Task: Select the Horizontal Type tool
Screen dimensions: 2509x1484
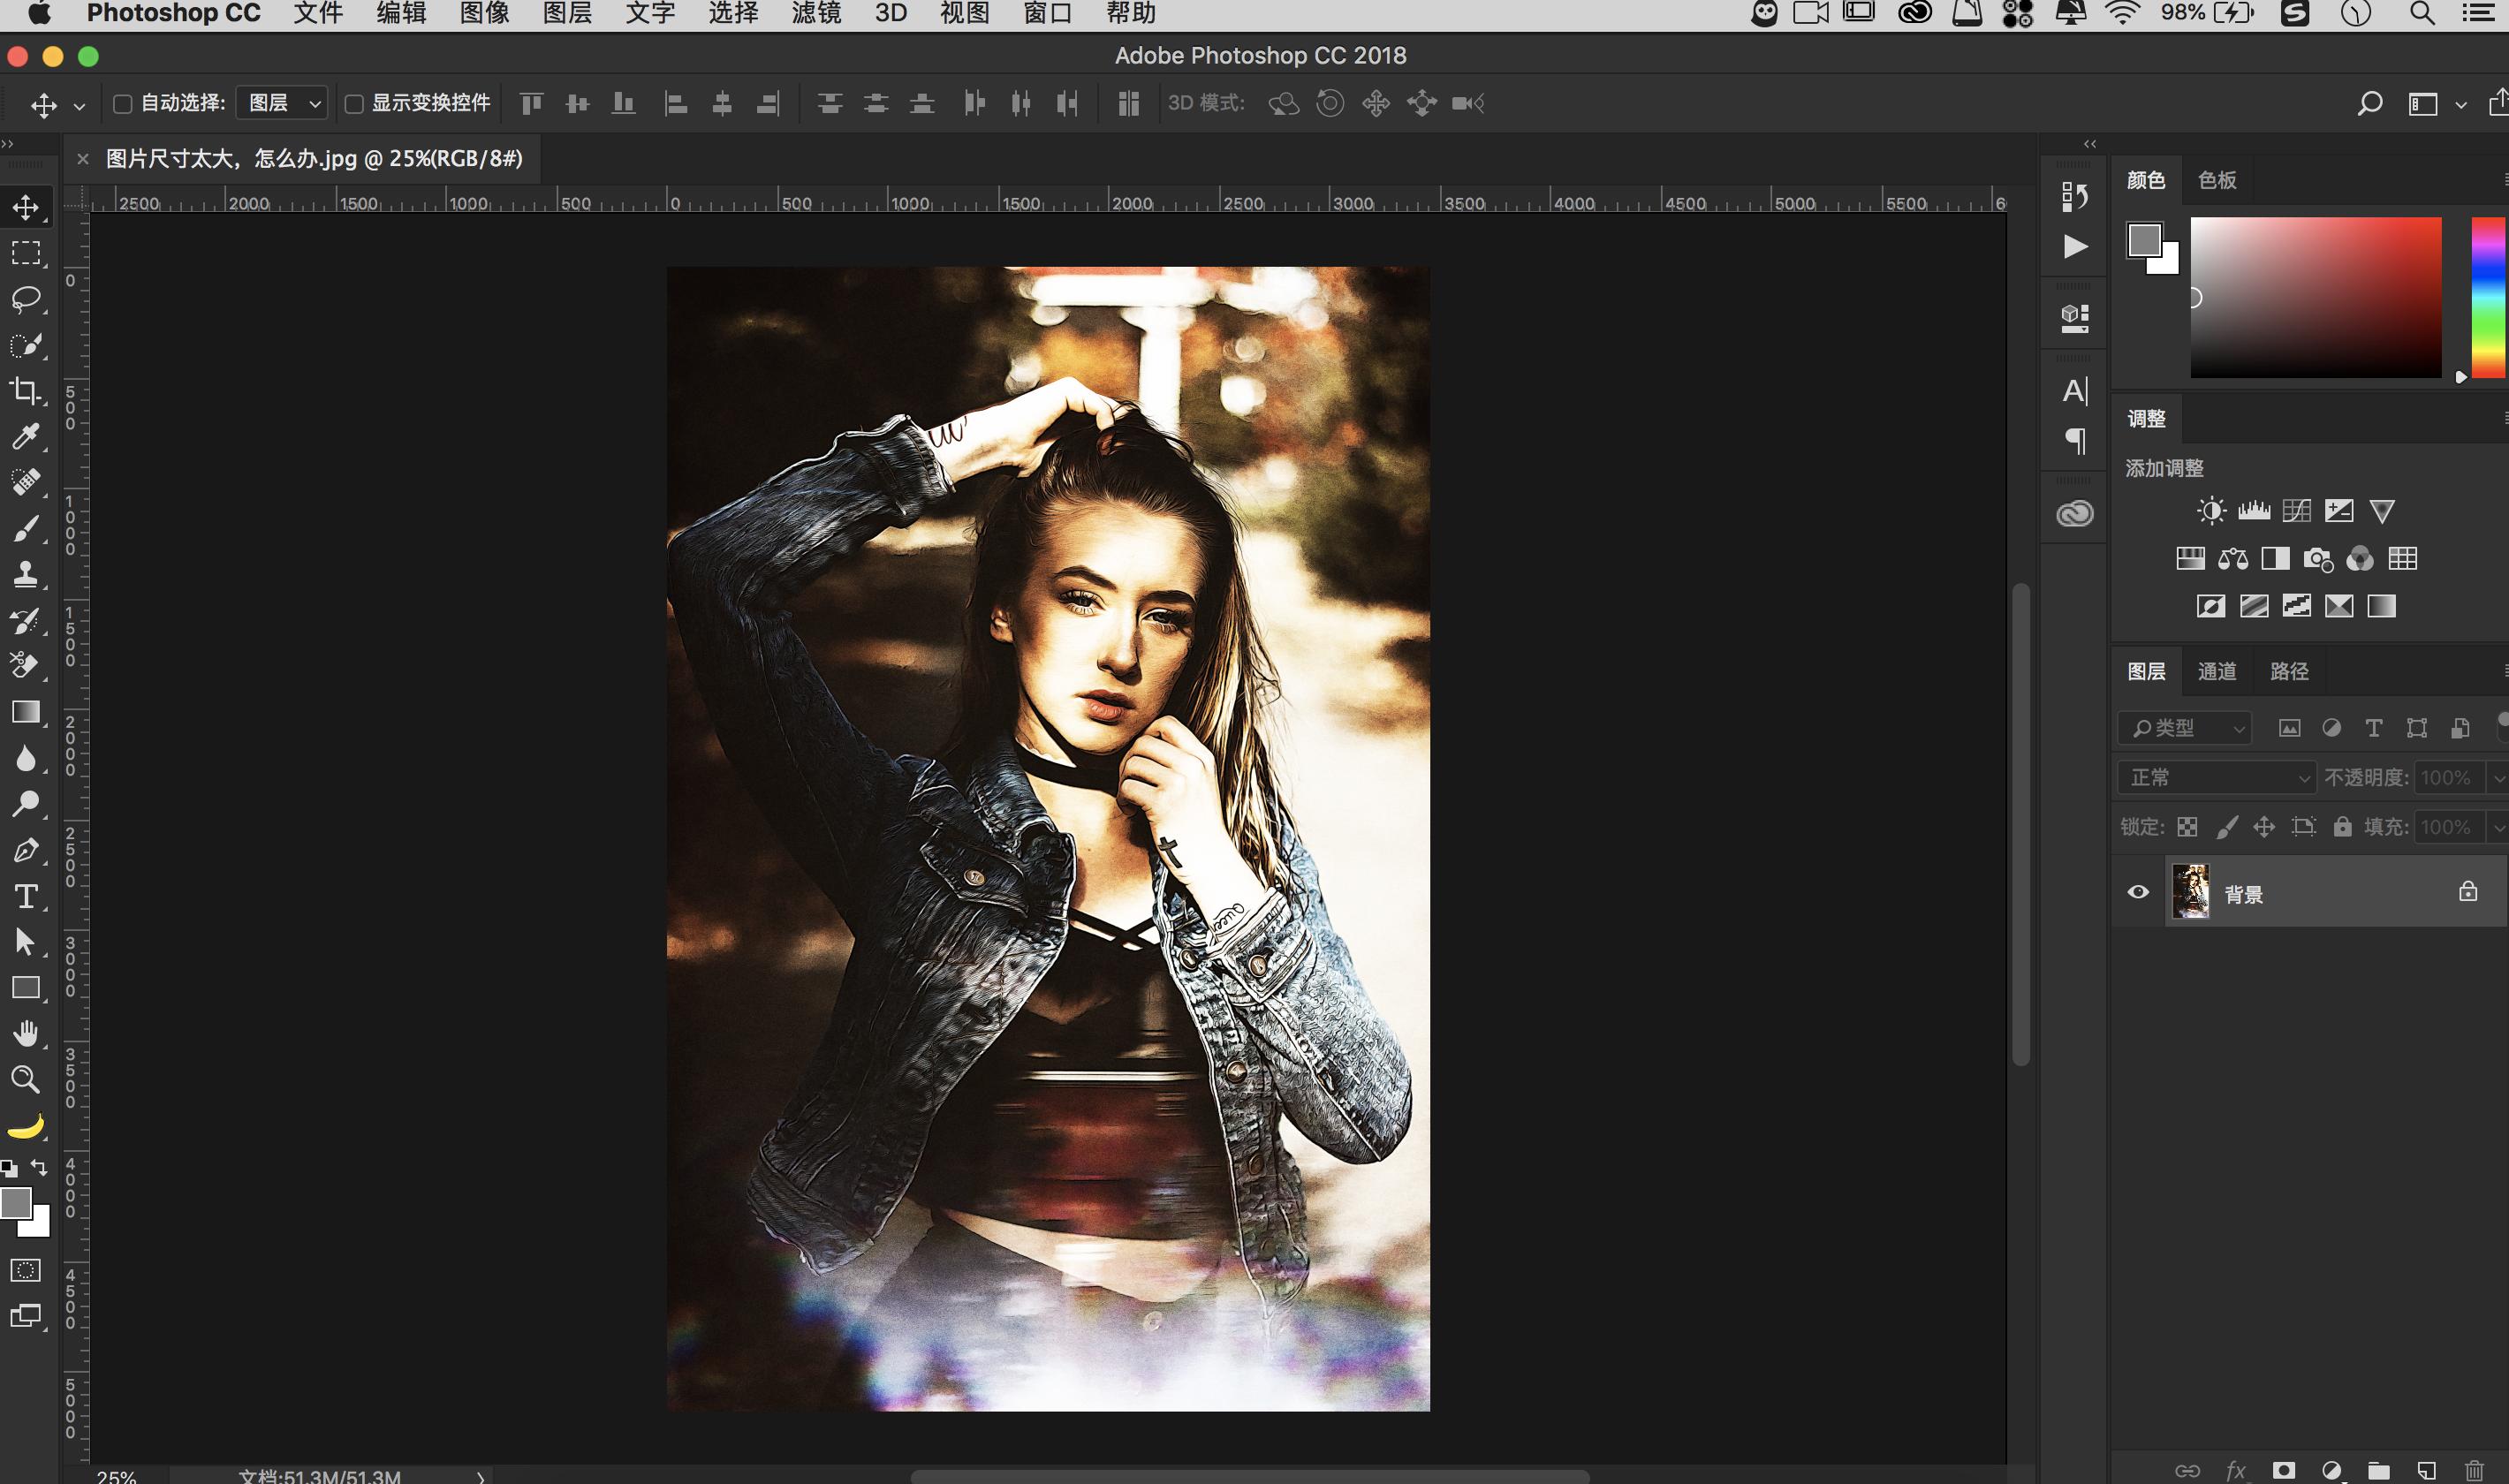Action: click(x=26, y=896)
